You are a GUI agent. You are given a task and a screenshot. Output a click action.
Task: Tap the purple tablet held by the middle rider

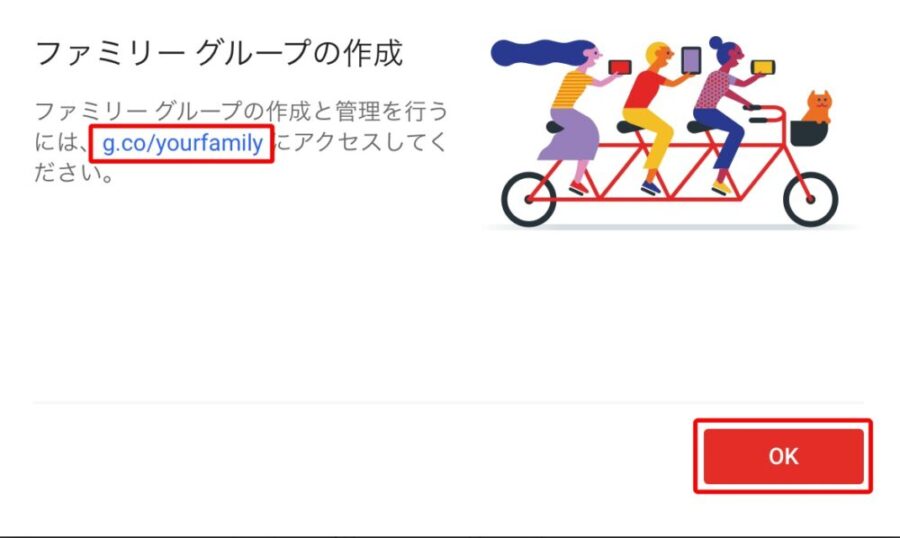pos(691,60)
